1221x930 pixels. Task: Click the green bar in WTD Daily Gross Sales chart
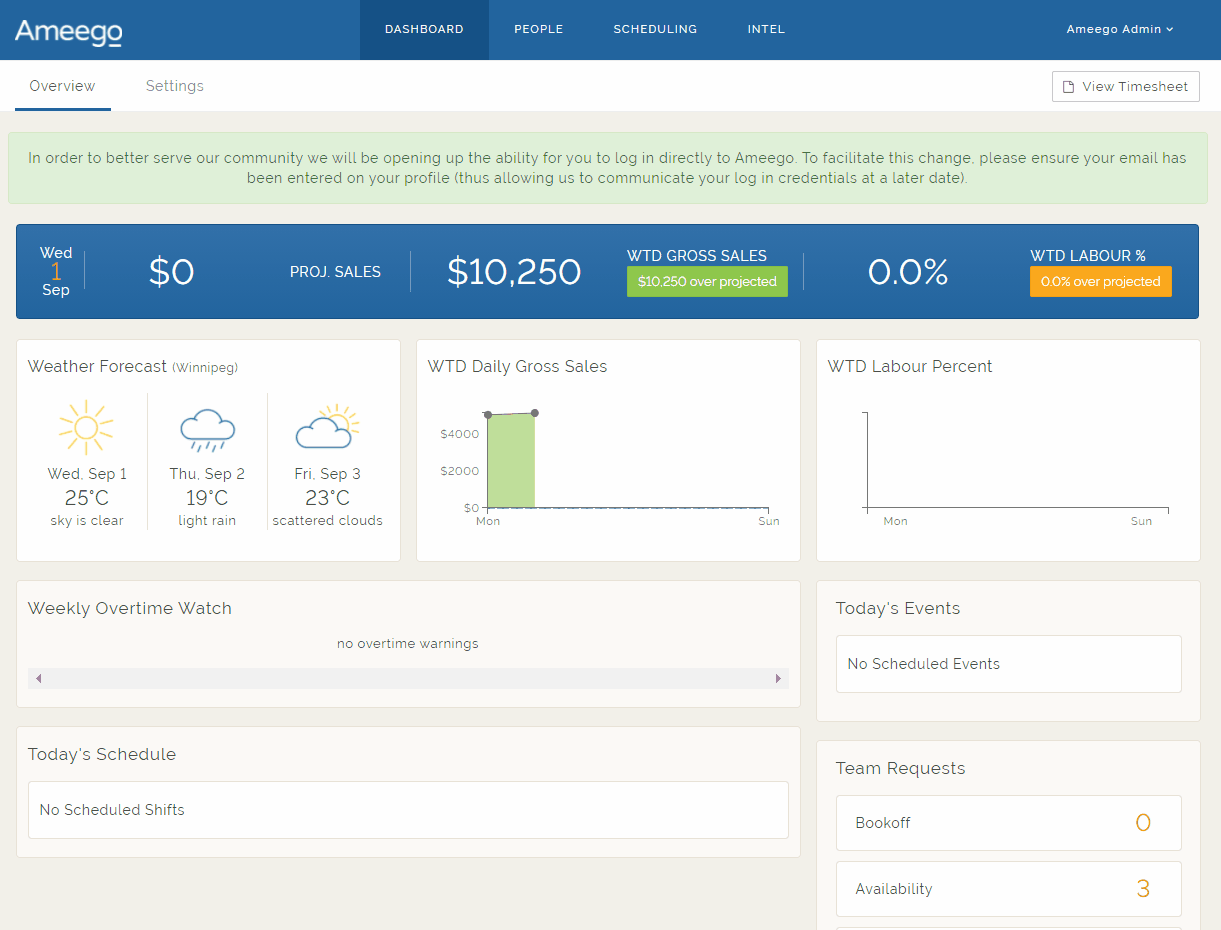[x=511, y=462]
